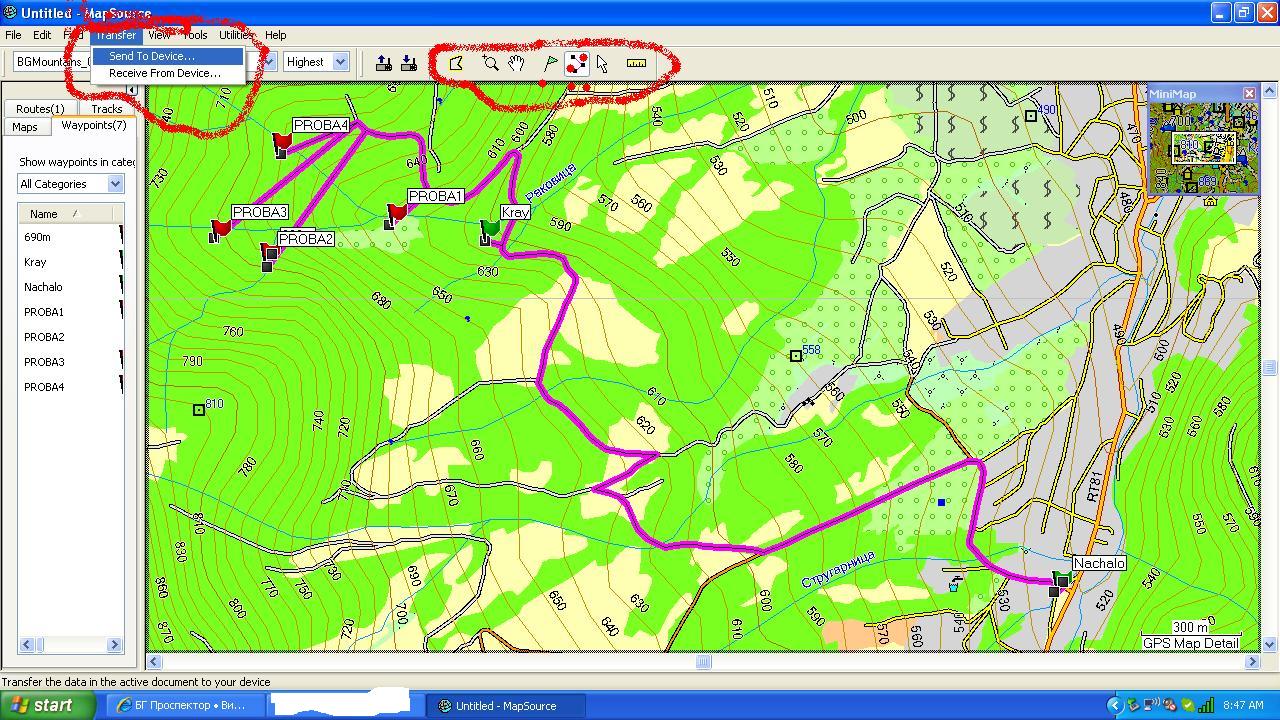Image resolution: width=1280 pixels, height=720 pixels.
Task: Switch to the Waypoints(7) tab
Action: tap(93, 126)
